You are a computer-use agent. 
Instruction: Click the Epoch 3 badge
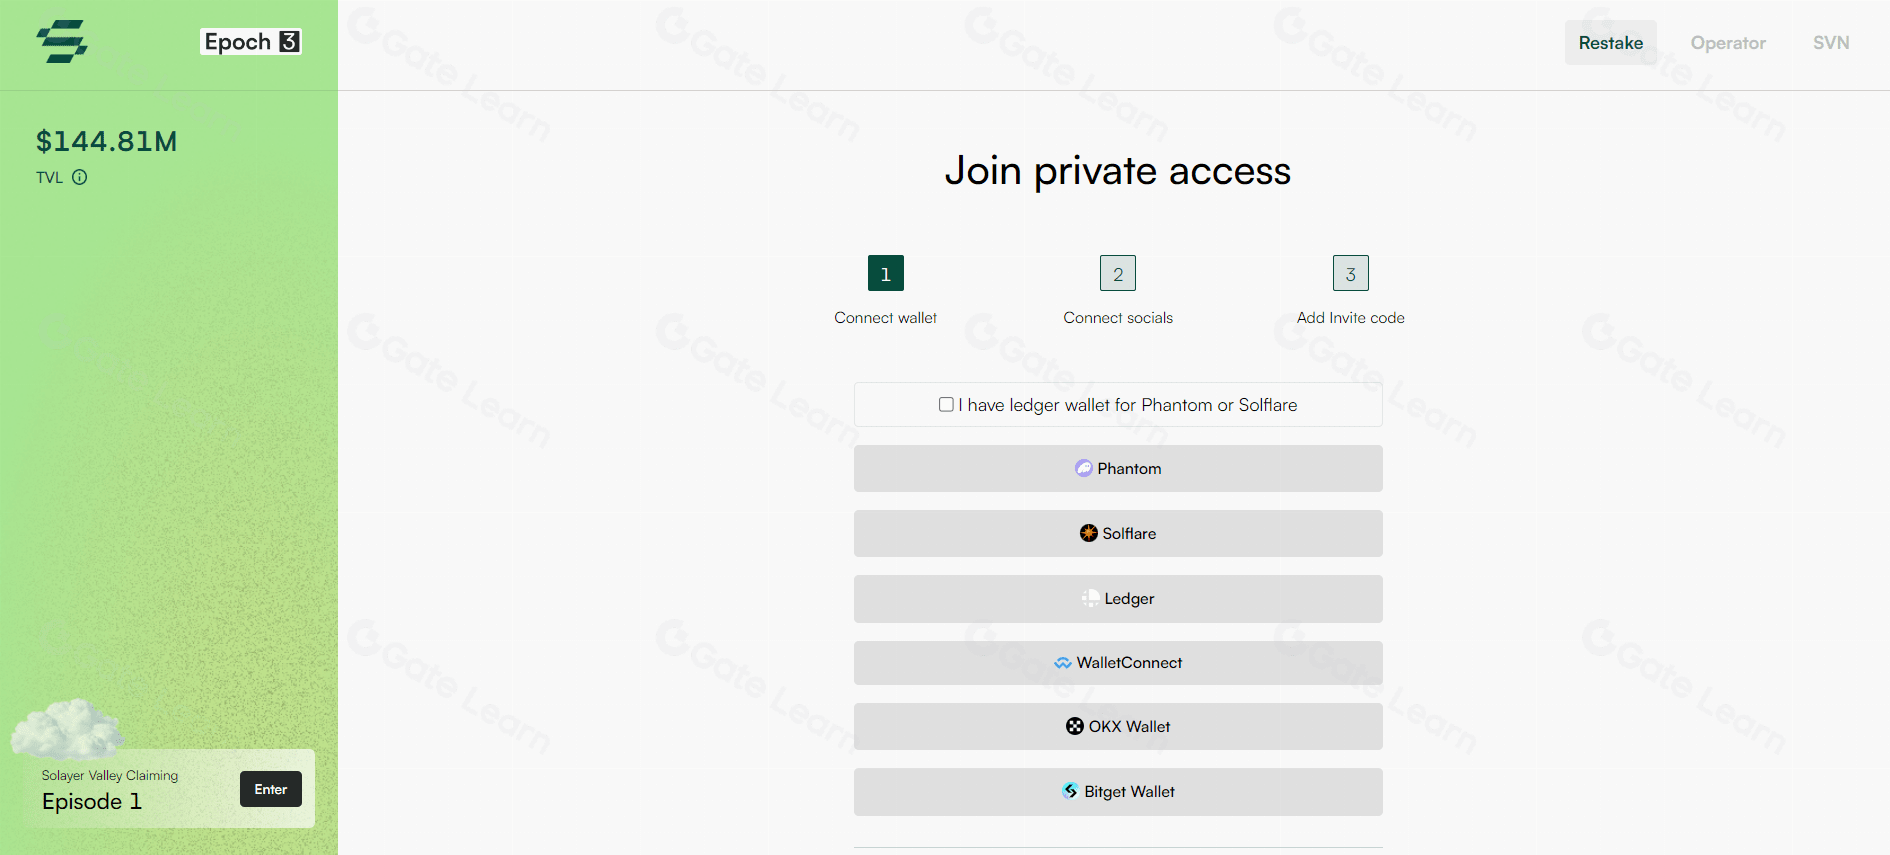tap(251, 42)
